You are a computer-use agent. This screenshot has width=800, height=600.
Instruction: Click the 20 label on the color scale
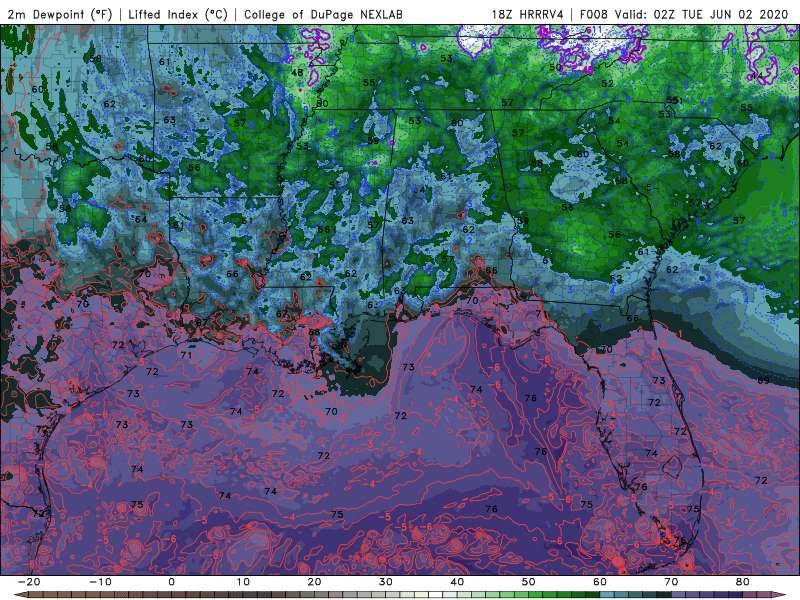point(314,582)
